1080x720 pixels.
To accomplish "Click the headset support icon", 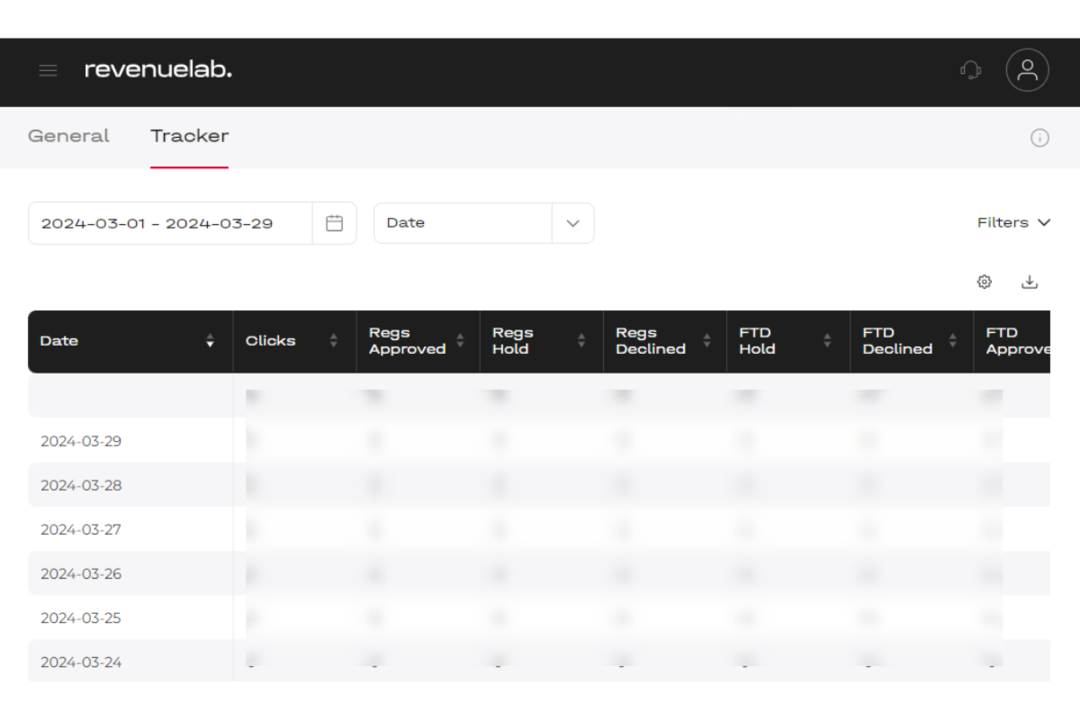I will [x=970, y=70].
